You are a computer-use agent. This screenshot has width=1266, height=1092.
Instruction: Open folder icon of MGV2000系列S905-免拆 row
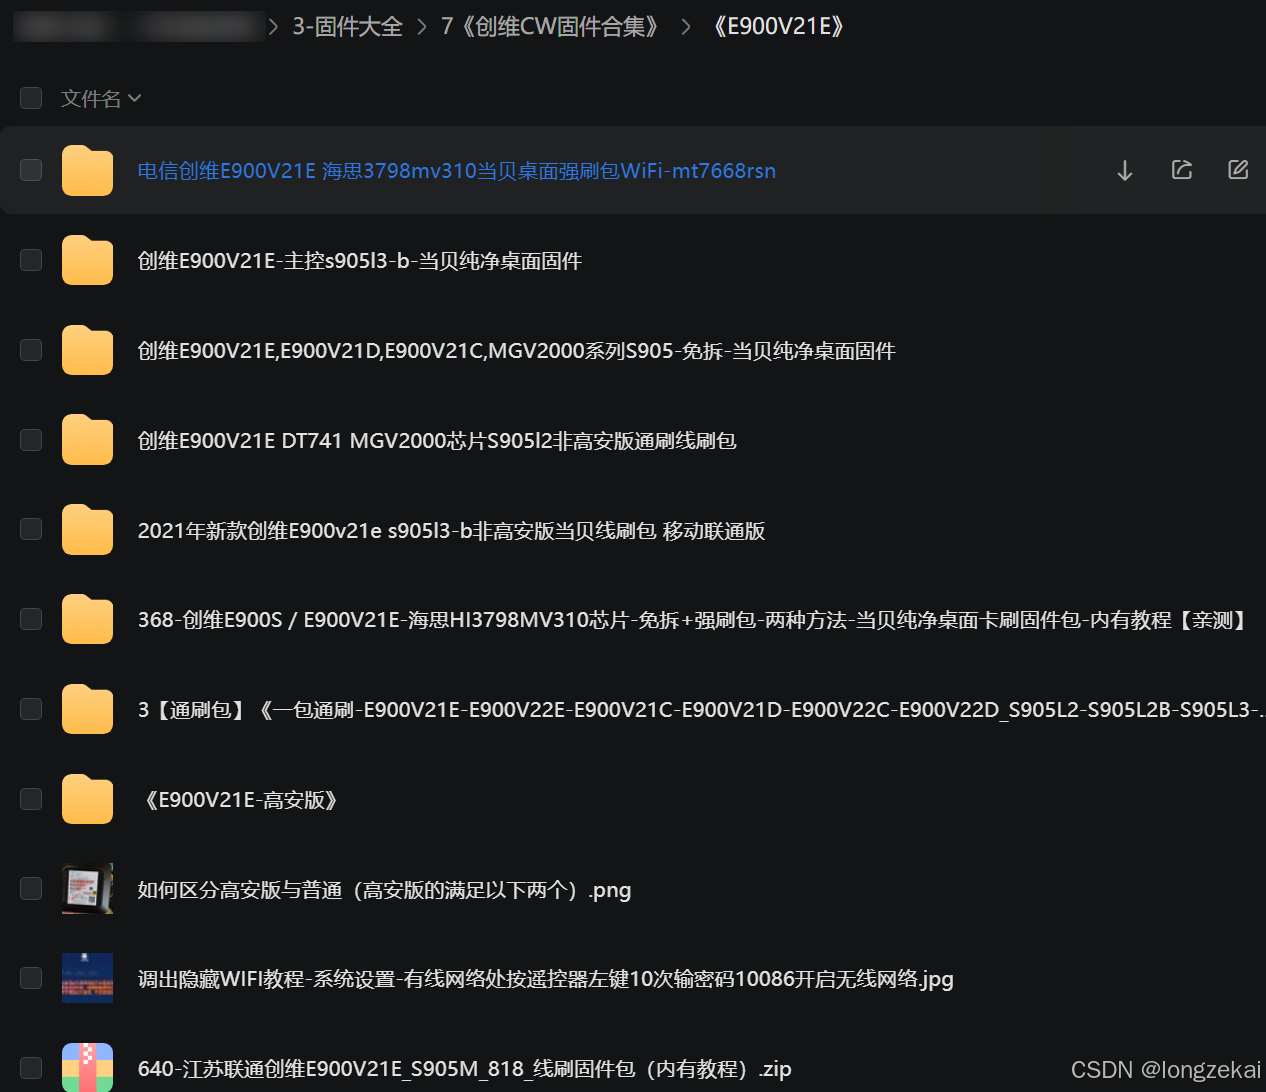pyautogui.click(x=87, y=350)
